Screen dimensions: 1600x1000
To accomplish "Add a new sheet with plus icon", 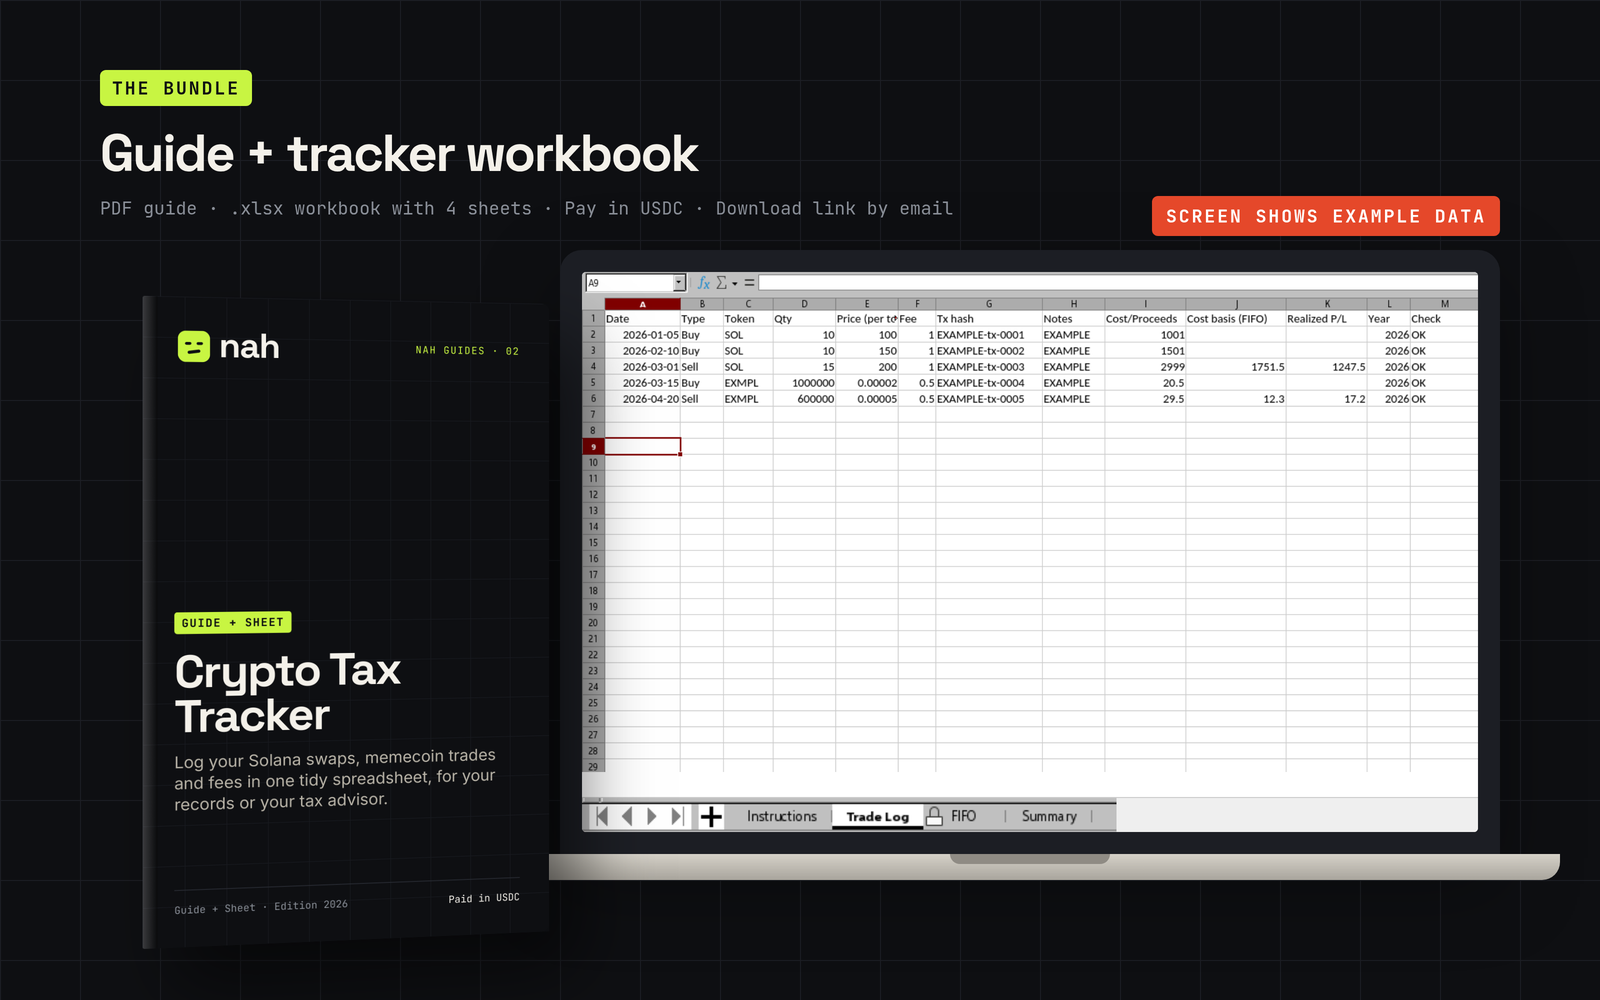I will [x=711, y=817].
